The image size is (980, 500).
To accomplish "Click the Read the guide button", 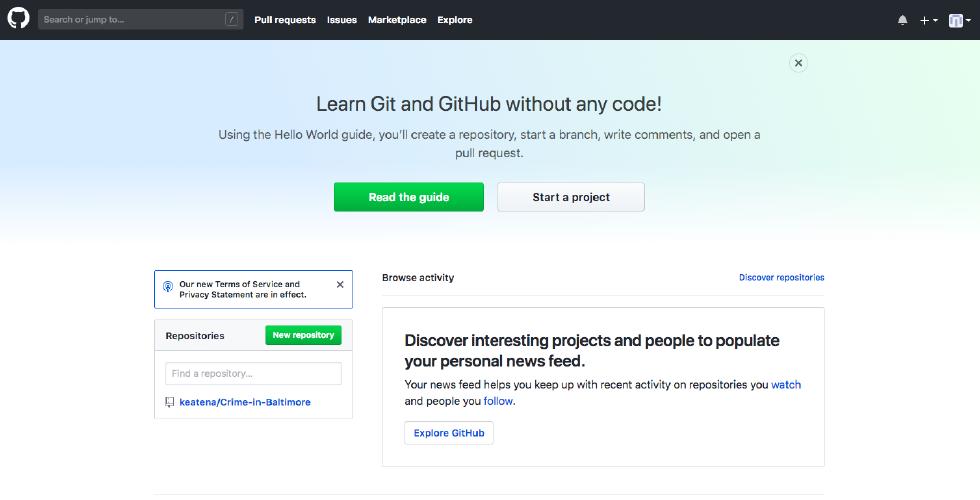I will click(409, 197).
